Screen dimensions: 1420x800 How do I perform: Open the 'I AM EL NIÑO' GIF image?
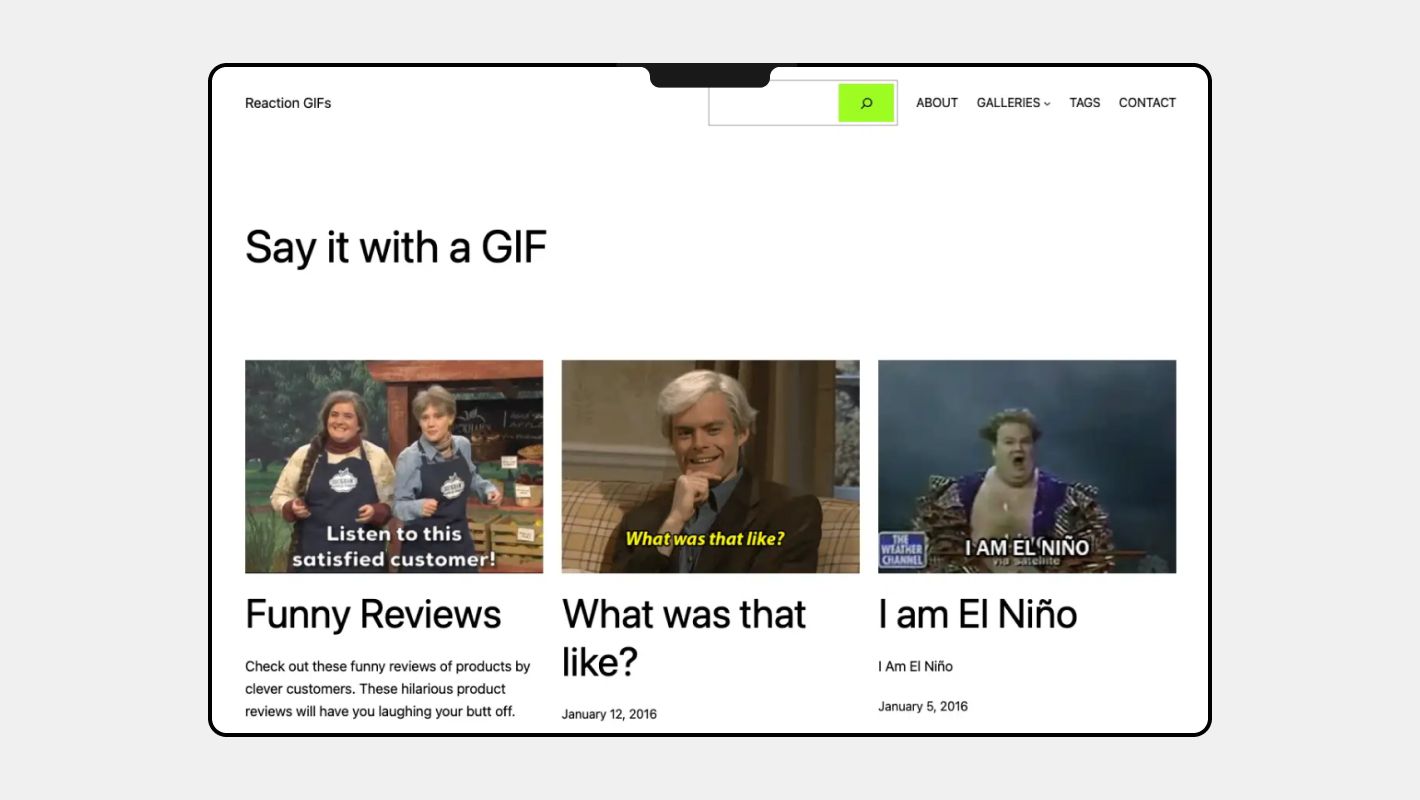tap(1027, 467)
